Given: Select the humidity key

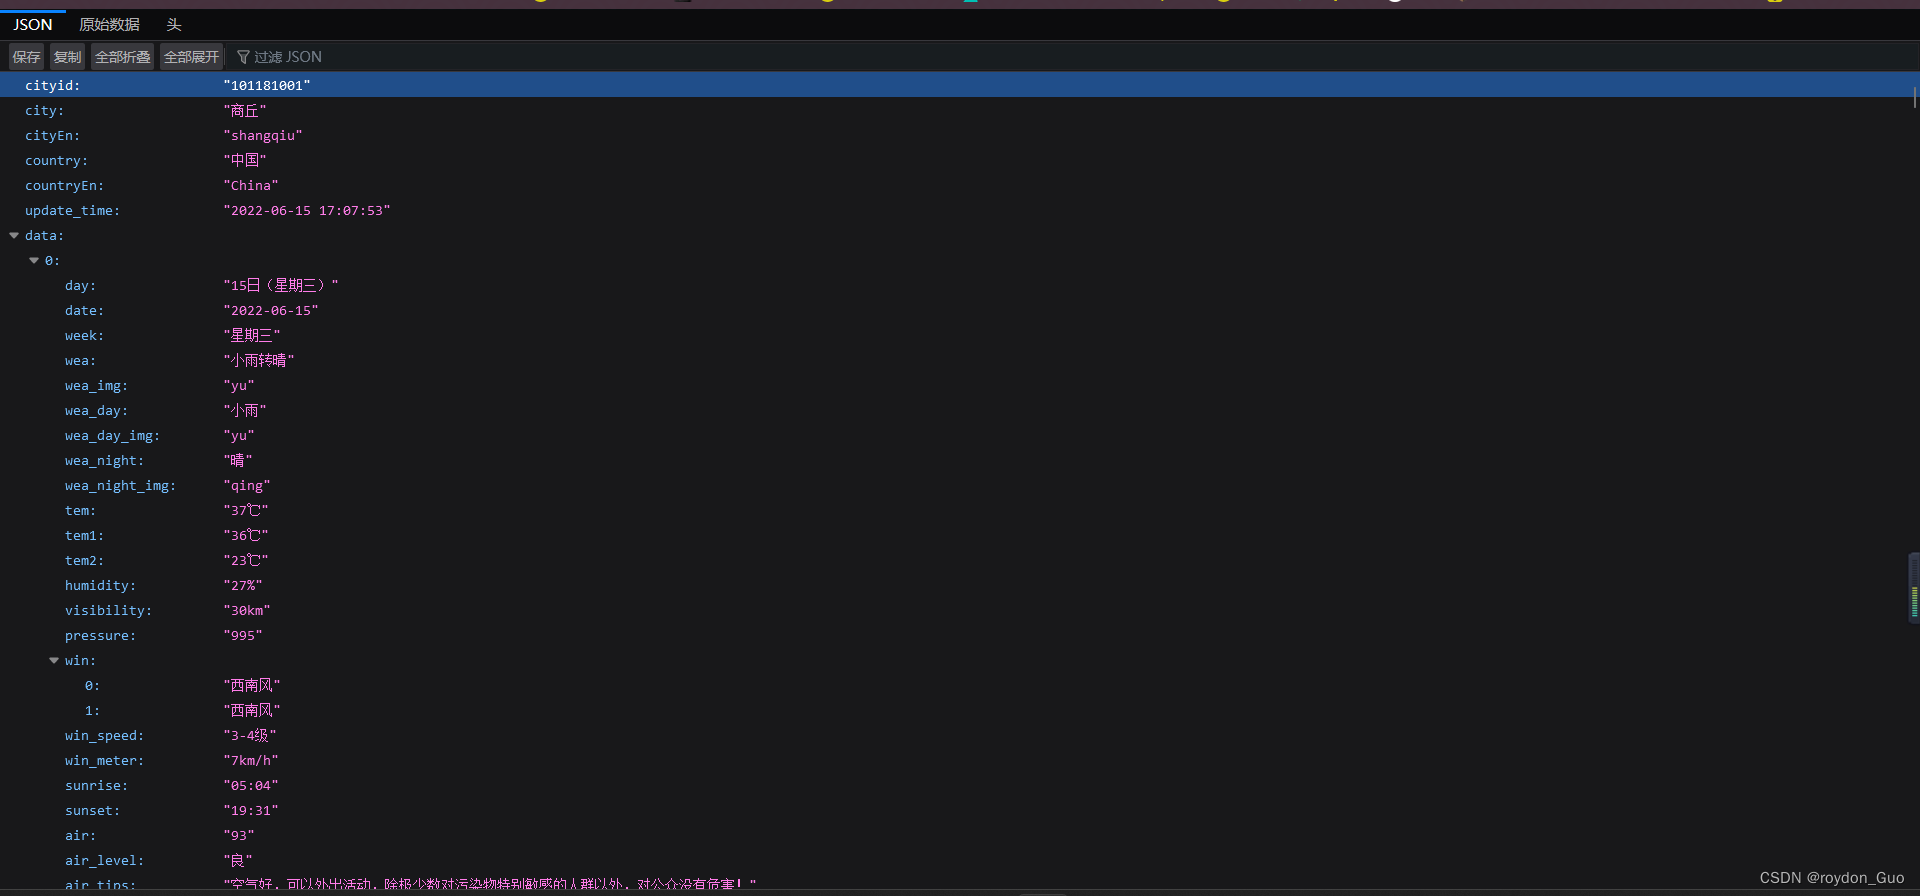Looking at the screenshot, I should [100, 585].
